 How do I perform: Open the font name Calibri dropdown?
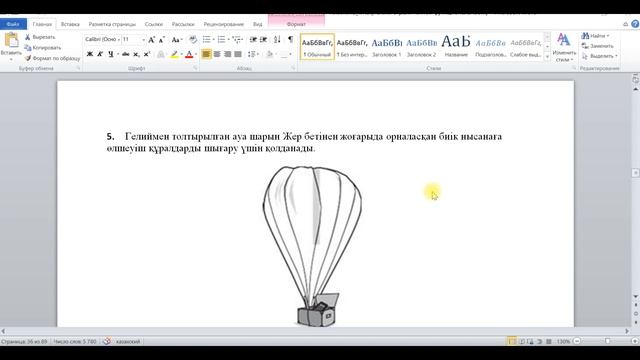click(119, 40)
